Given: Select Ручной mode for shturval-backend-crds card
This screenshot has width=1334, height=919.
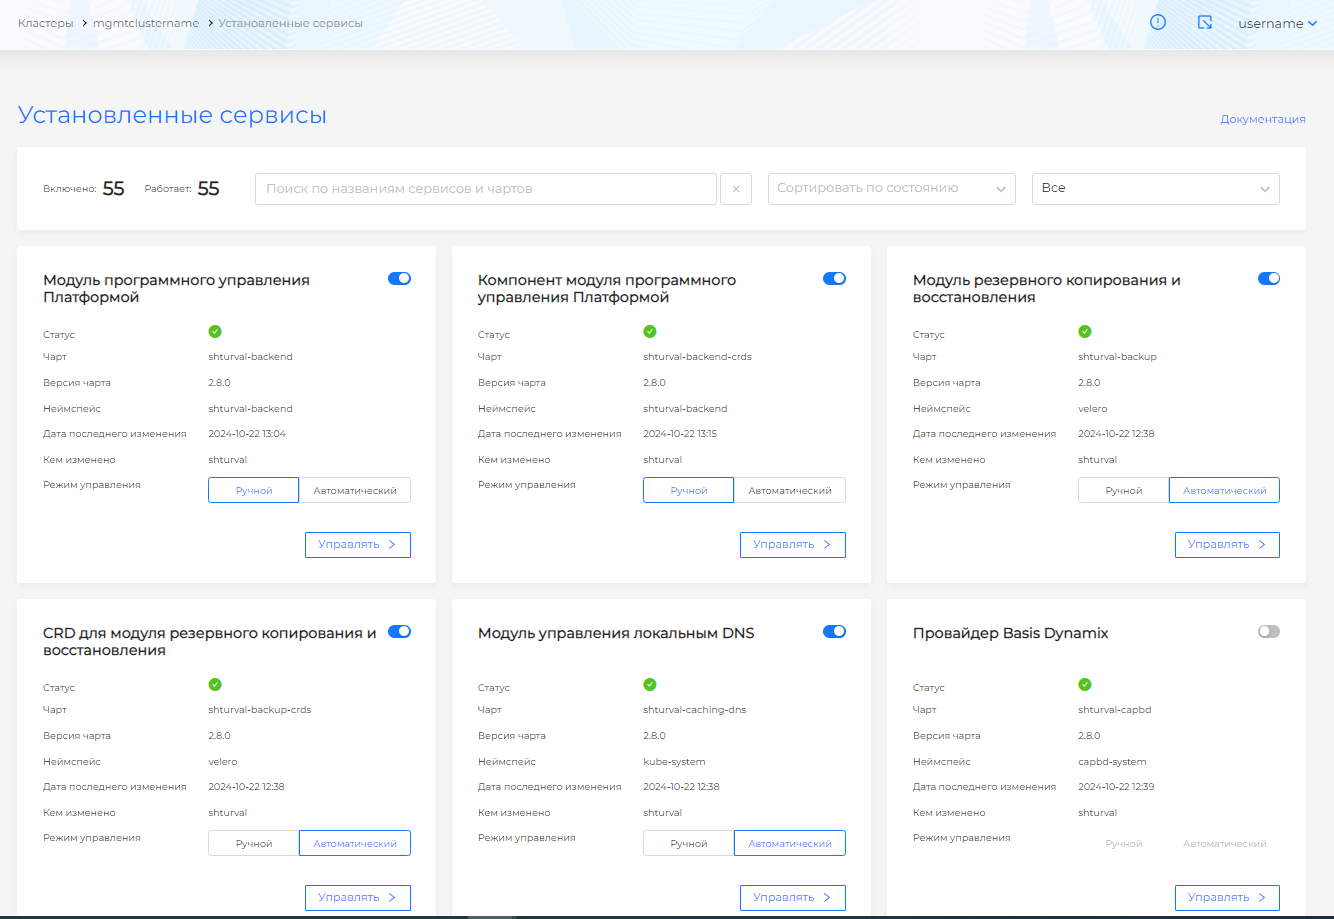Looking at the screenshot, I should [x=689, y=490].
